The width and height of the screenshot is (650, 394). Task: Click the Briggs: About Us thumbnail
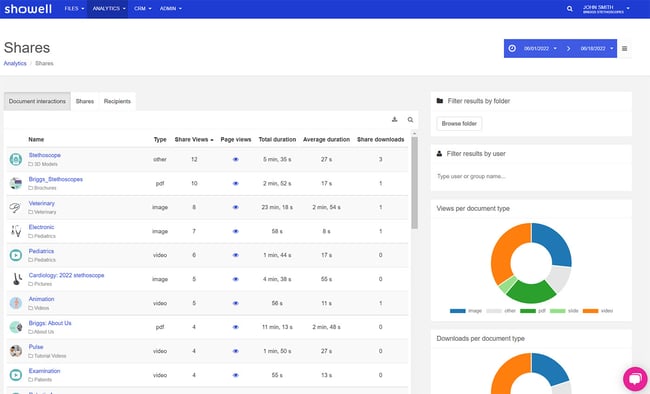click(16, 327)
